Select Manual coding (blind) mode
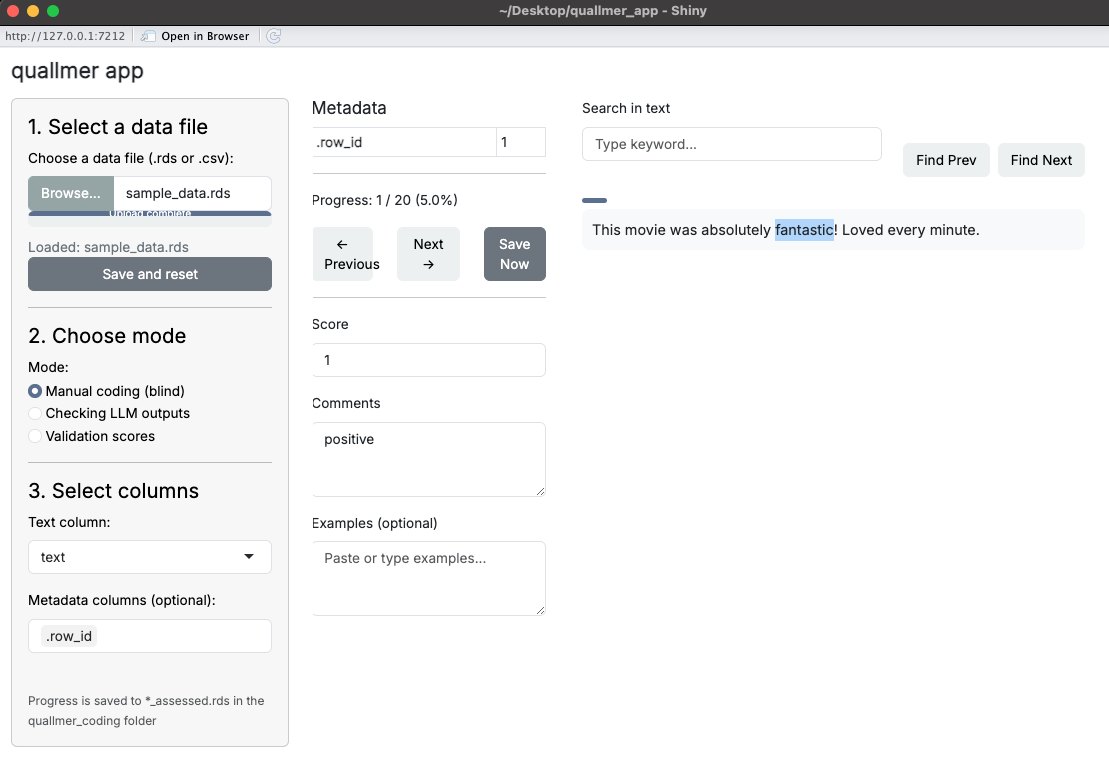This screenshot has width=1109, height=763. [35, 391]
